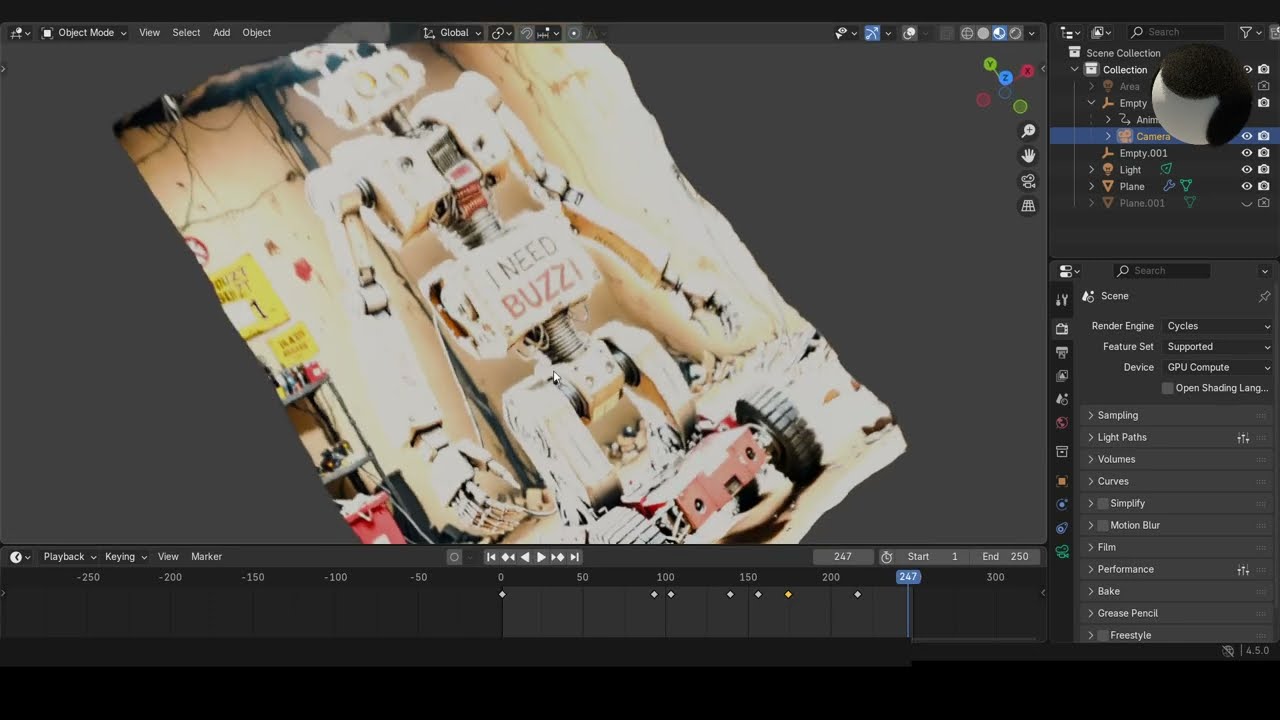Open the Select menu
The height and width of the screenshot is (720, 1280).
coord(186,33)
